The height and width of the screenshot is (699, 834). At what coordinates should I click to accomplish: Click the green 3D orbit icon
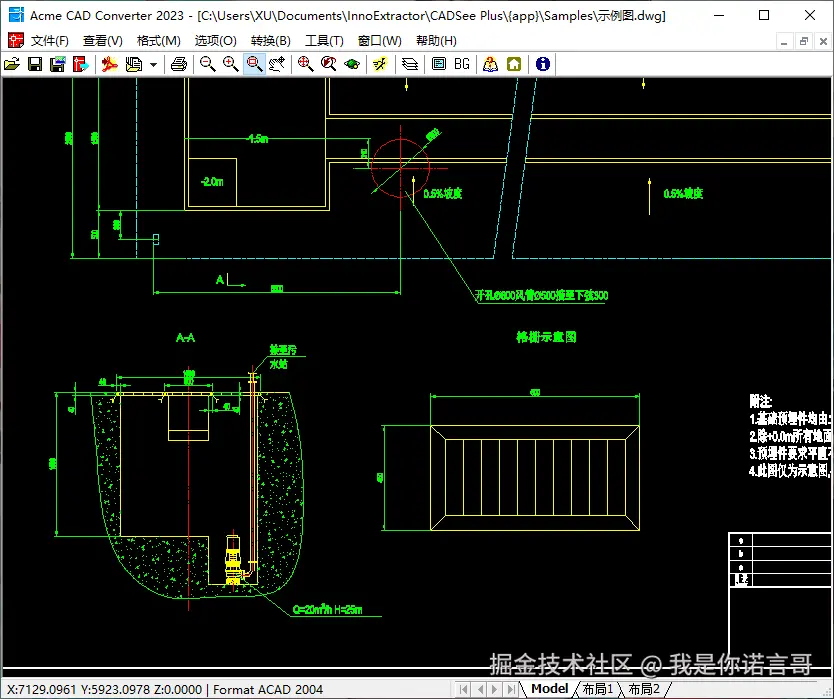pos(352,64)
